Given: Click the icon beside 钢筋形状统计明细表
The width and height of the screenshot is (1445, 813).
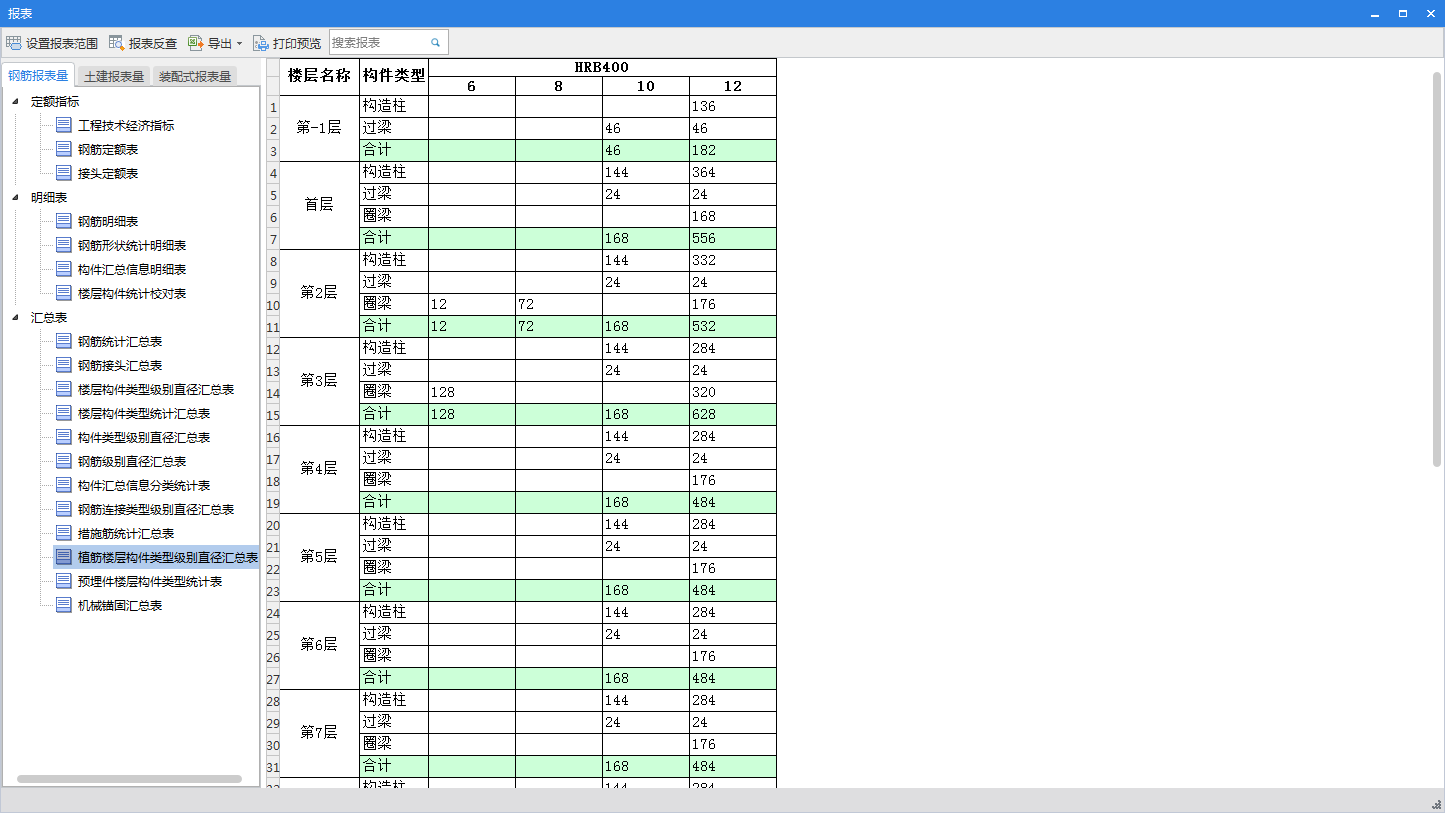Looking at the screenshot, I should pyautogui.click(x=64, y=245).
